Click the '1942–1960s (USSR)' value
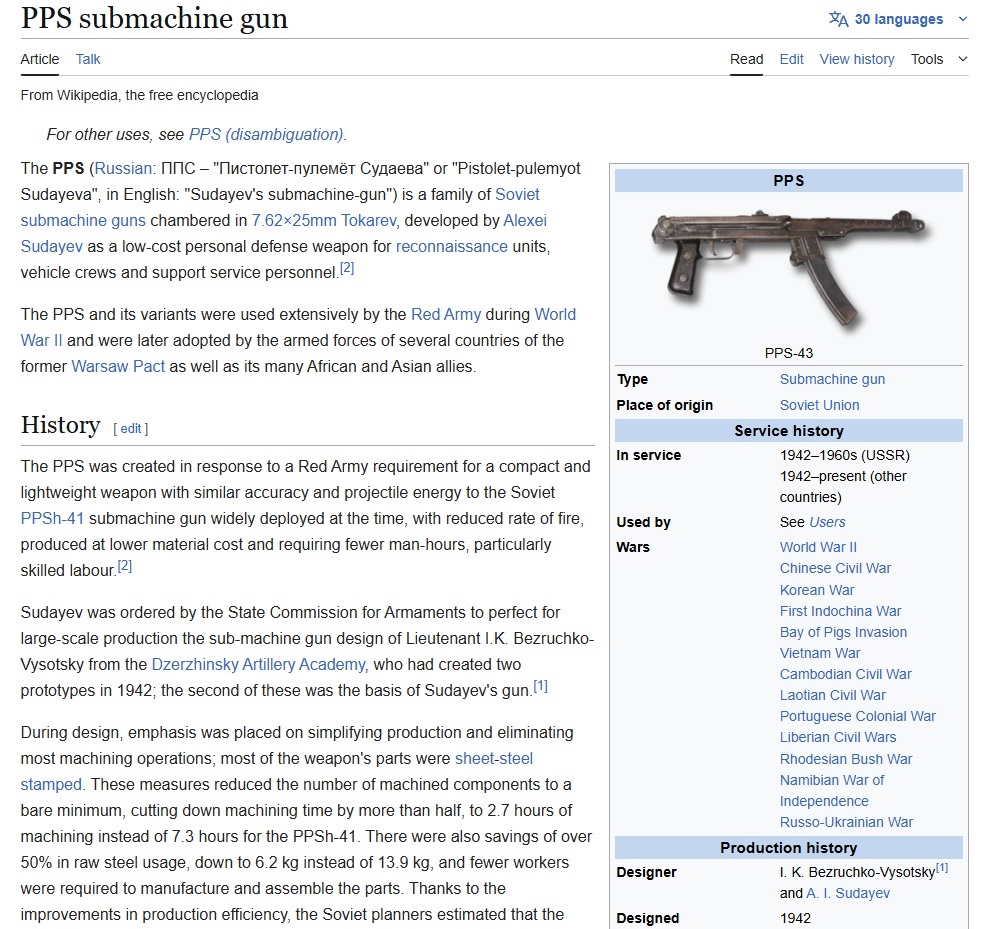Image resolution: width=985 pixels, height=929 pixels. [844, 455]
